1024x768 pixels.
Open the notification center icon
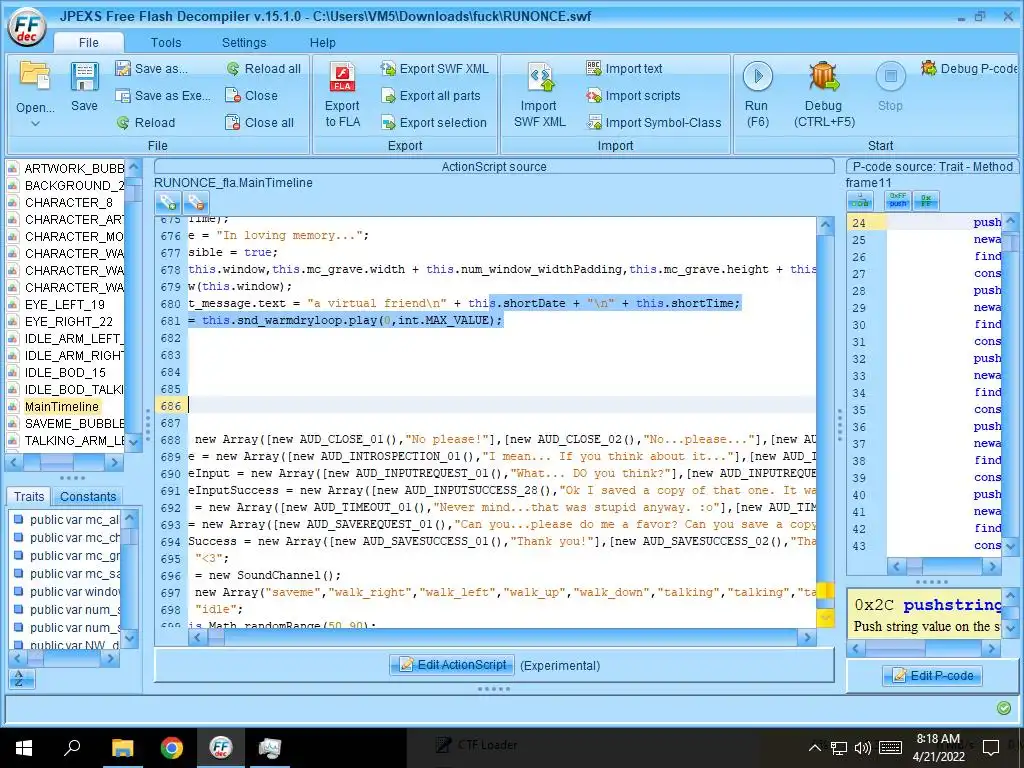pos(991,748)
